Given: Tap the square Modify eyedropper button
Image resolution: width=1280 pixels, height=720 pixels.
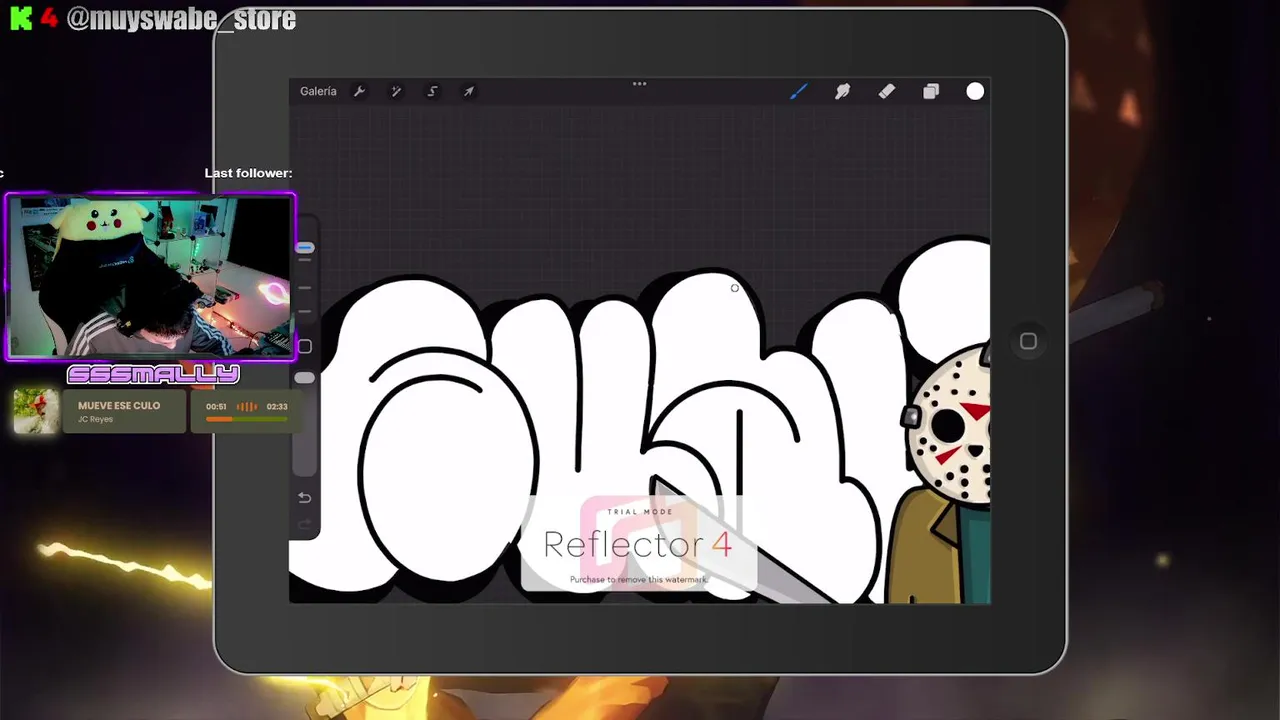Looking at the screenshot, I should (305, 346).
